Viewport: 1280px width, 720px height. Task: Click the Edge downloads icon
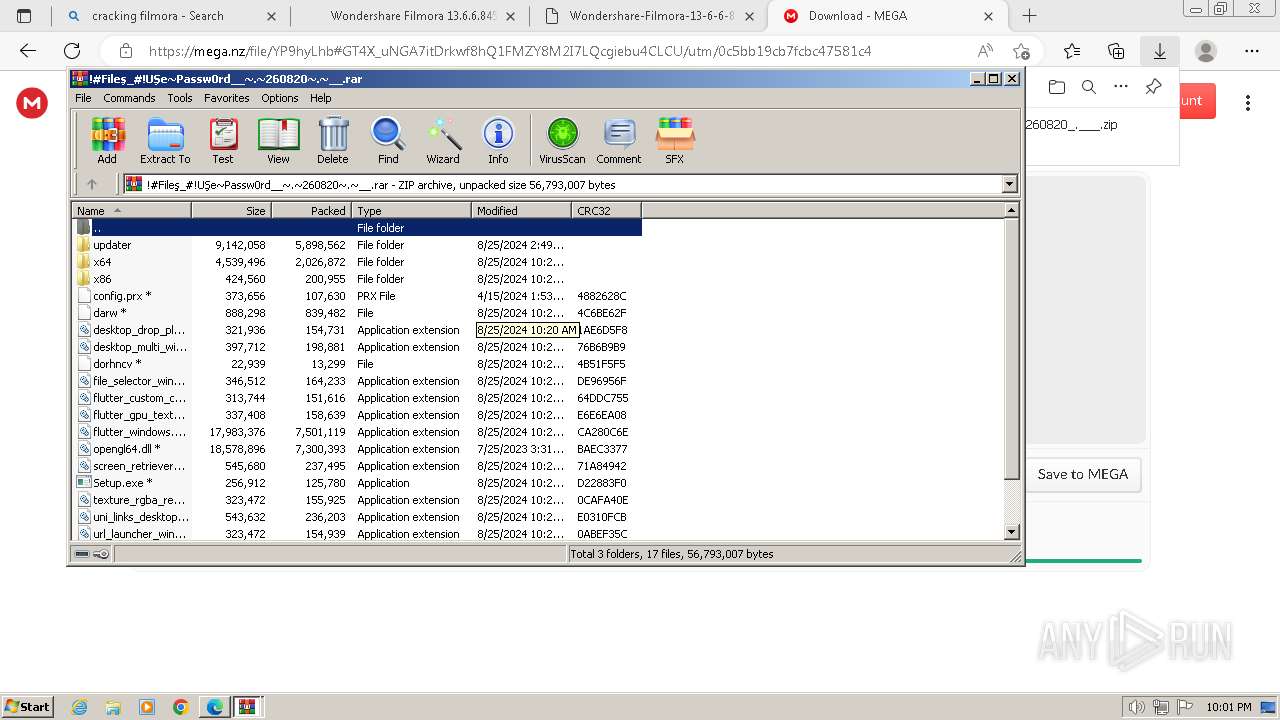(1160, 51)
